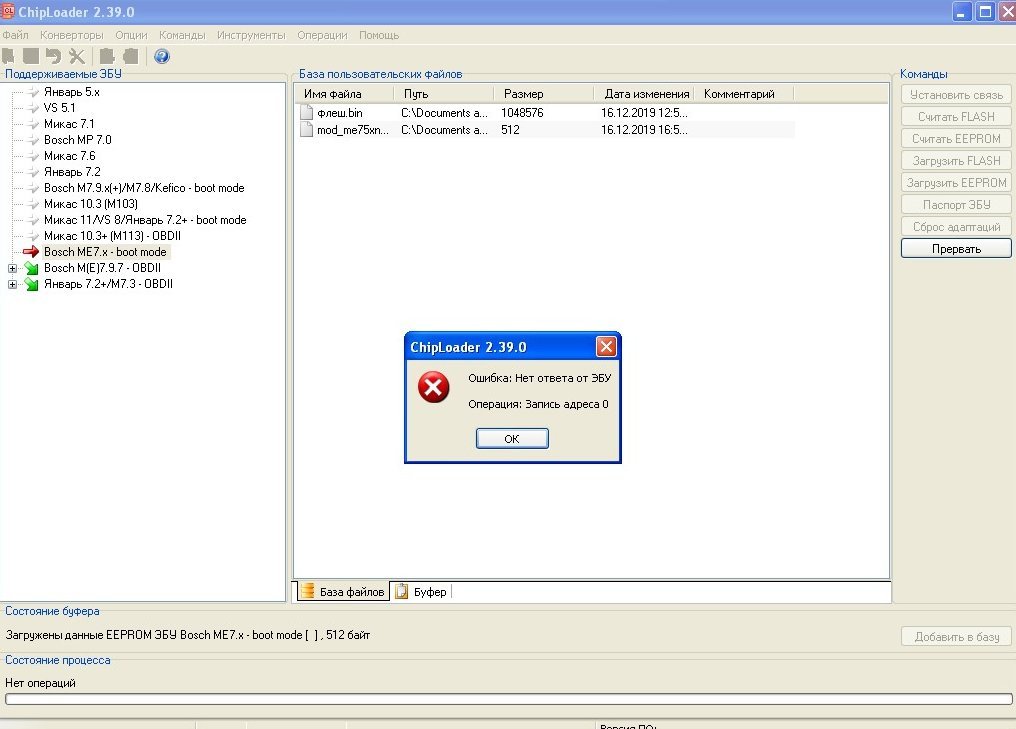This screenshot has height=729, width=1016.
Task: Click the process progress bar
Action: pyautogui.click(x=508, y=699)
